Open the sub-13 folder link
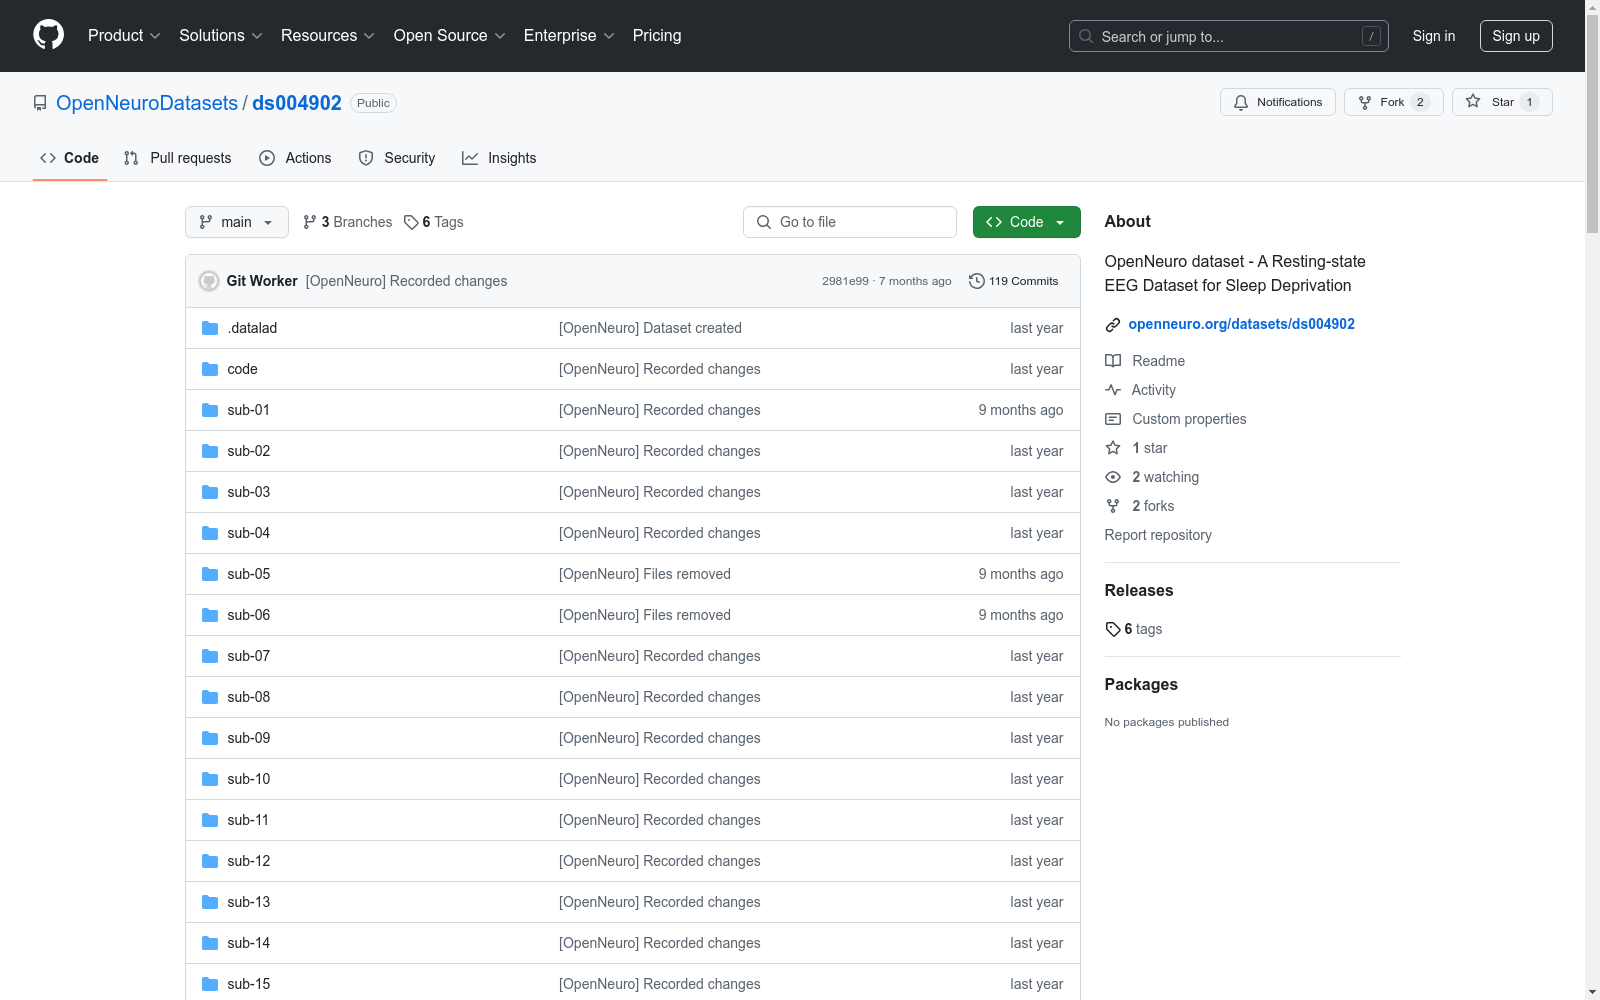The height and width of the screenshot is (1000, 1600). pos(249,902)
